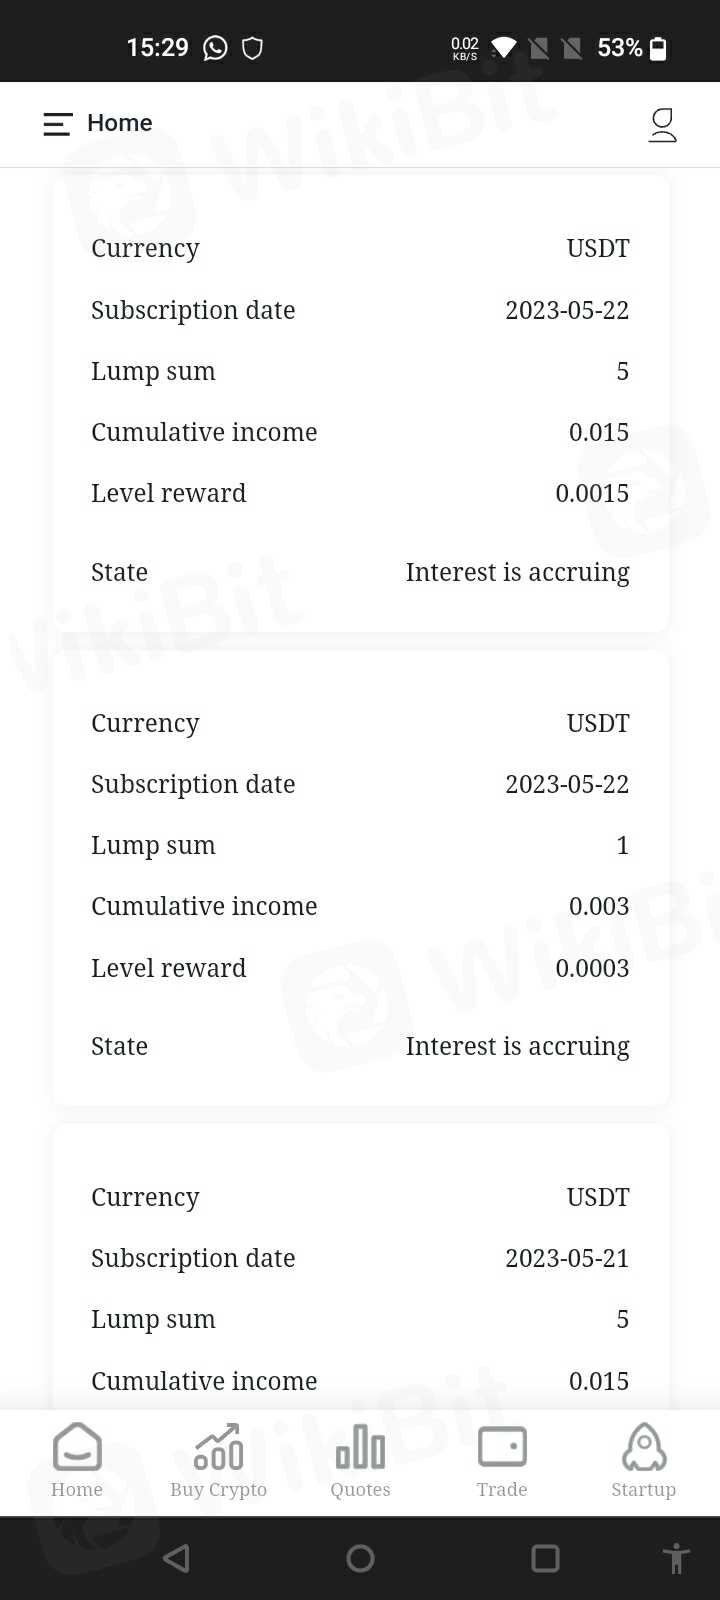Open the Startup rocket icon
This screenshot has width=720, height=1600.
tap(644, 1447)
